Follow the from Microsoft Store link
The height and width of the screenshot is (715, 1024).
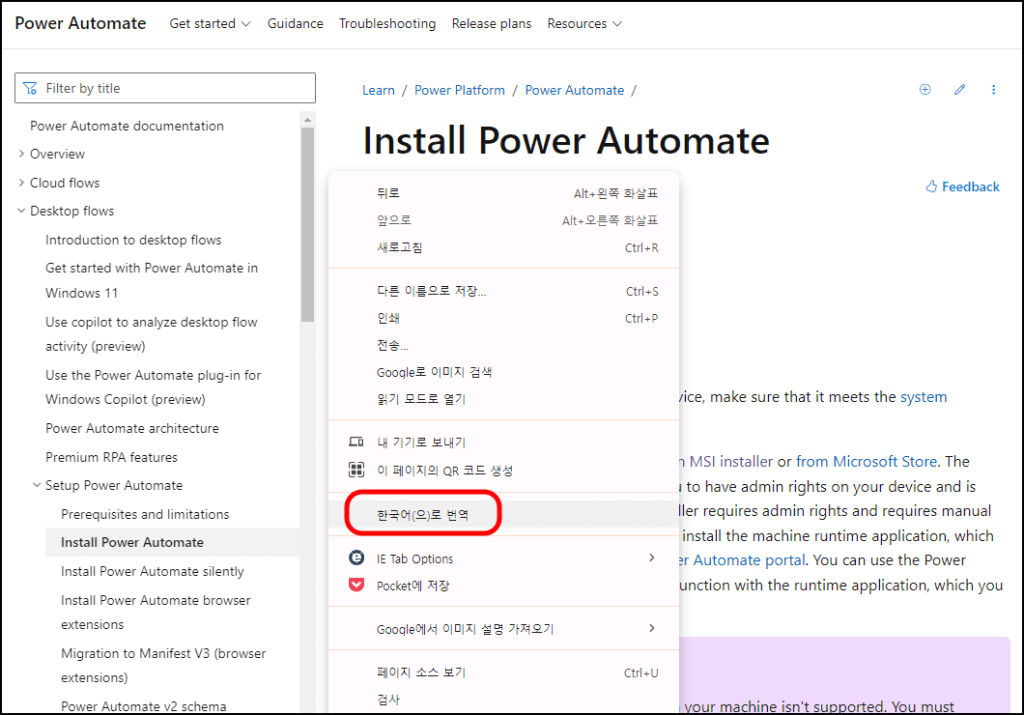[x=867, y=462]
